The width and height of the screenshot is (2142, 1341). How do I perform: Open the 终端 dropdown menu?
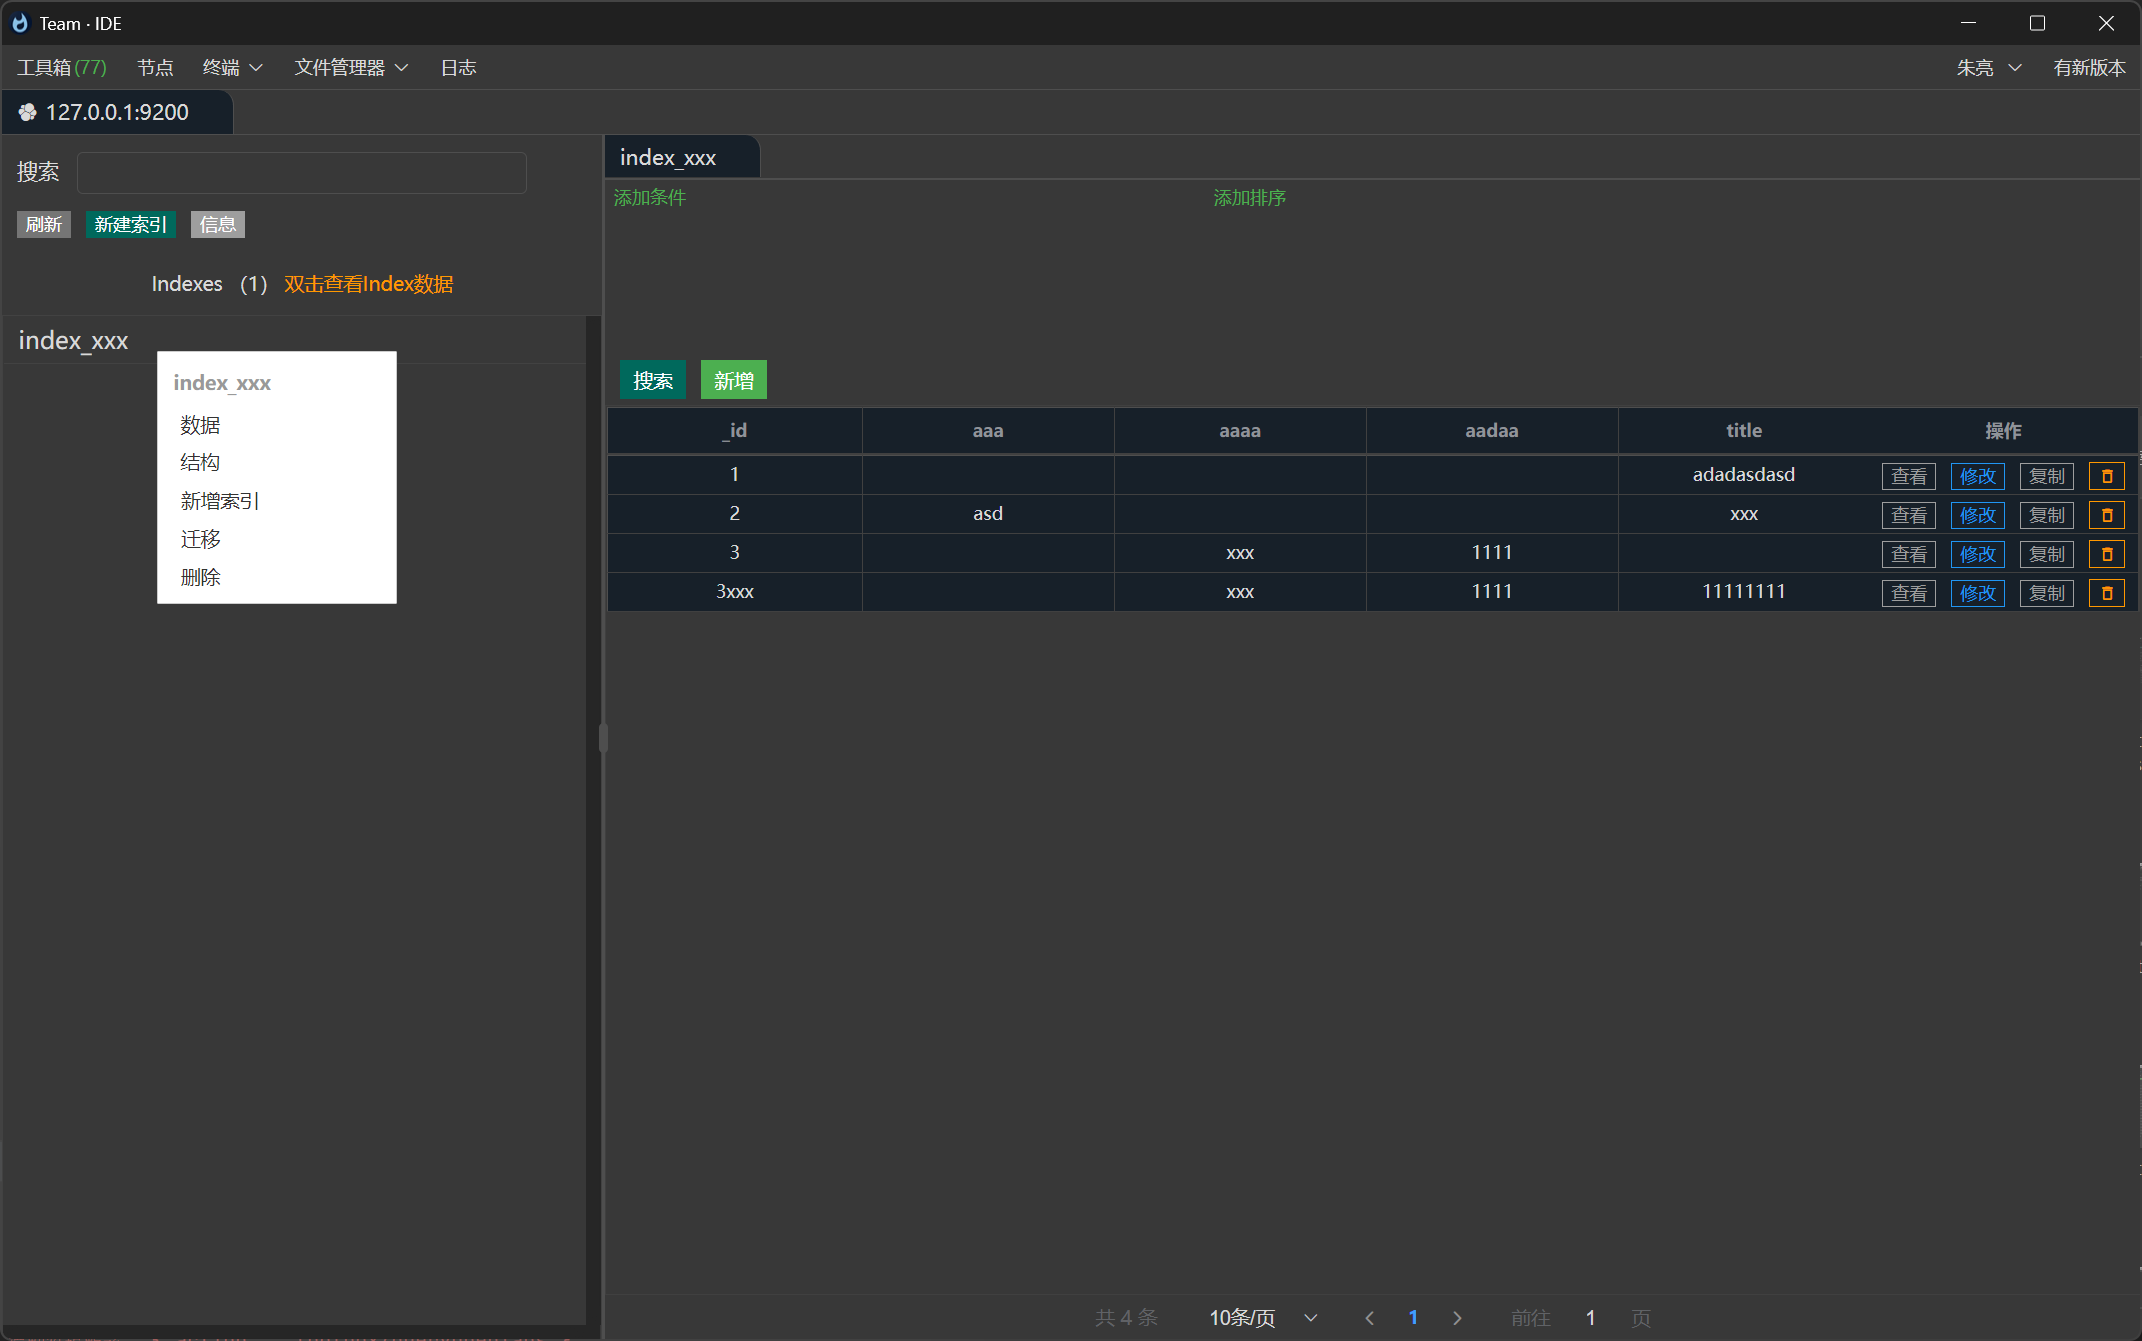coord(230,67)
